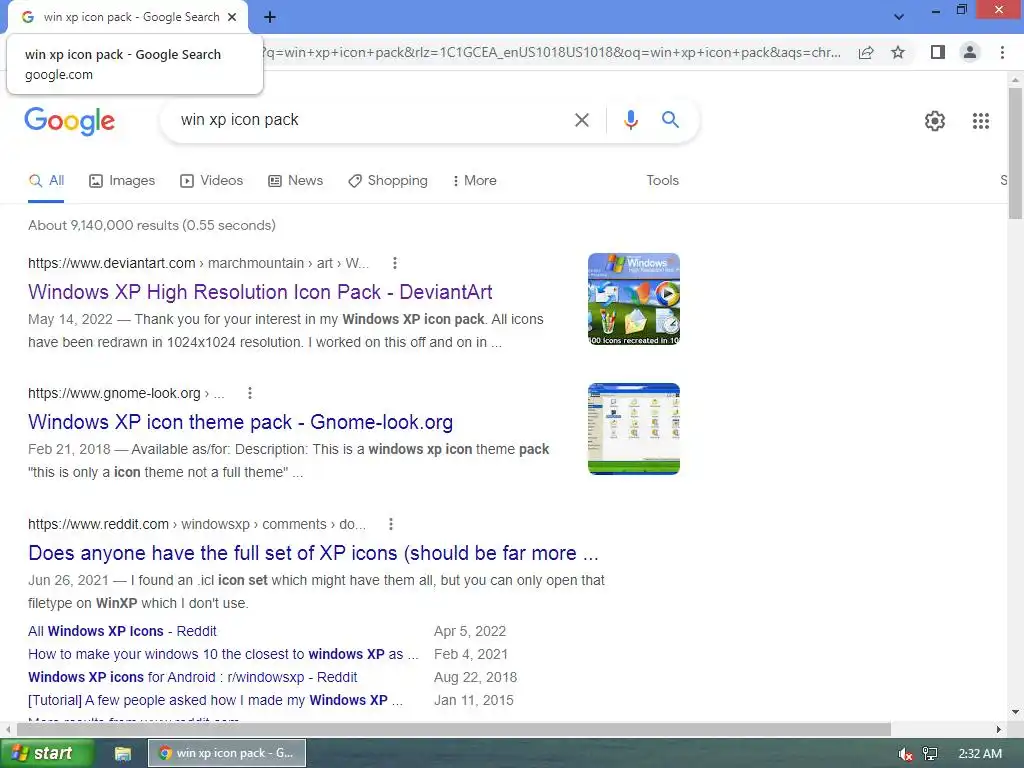This screenshot has width=1024, height=768.
Task: Open DeviantArt result options three dots
Action: click(x=394, y=263)
